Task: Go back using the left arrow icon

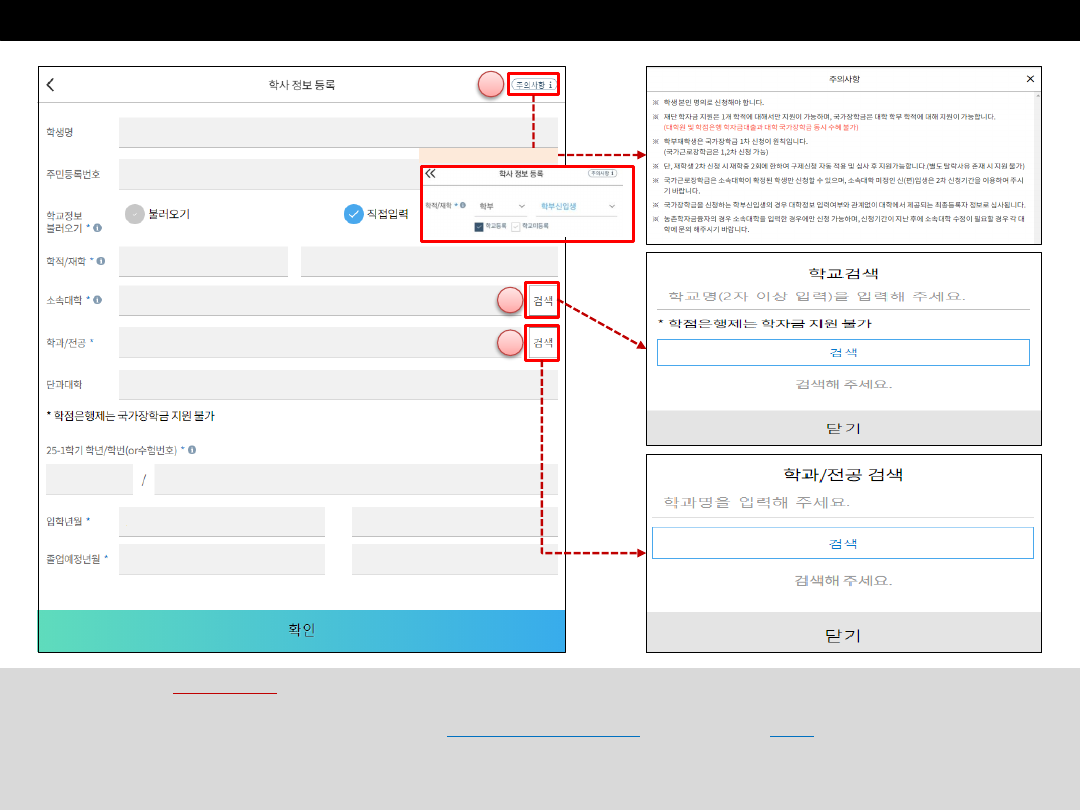Action: [x=51, y=85]
